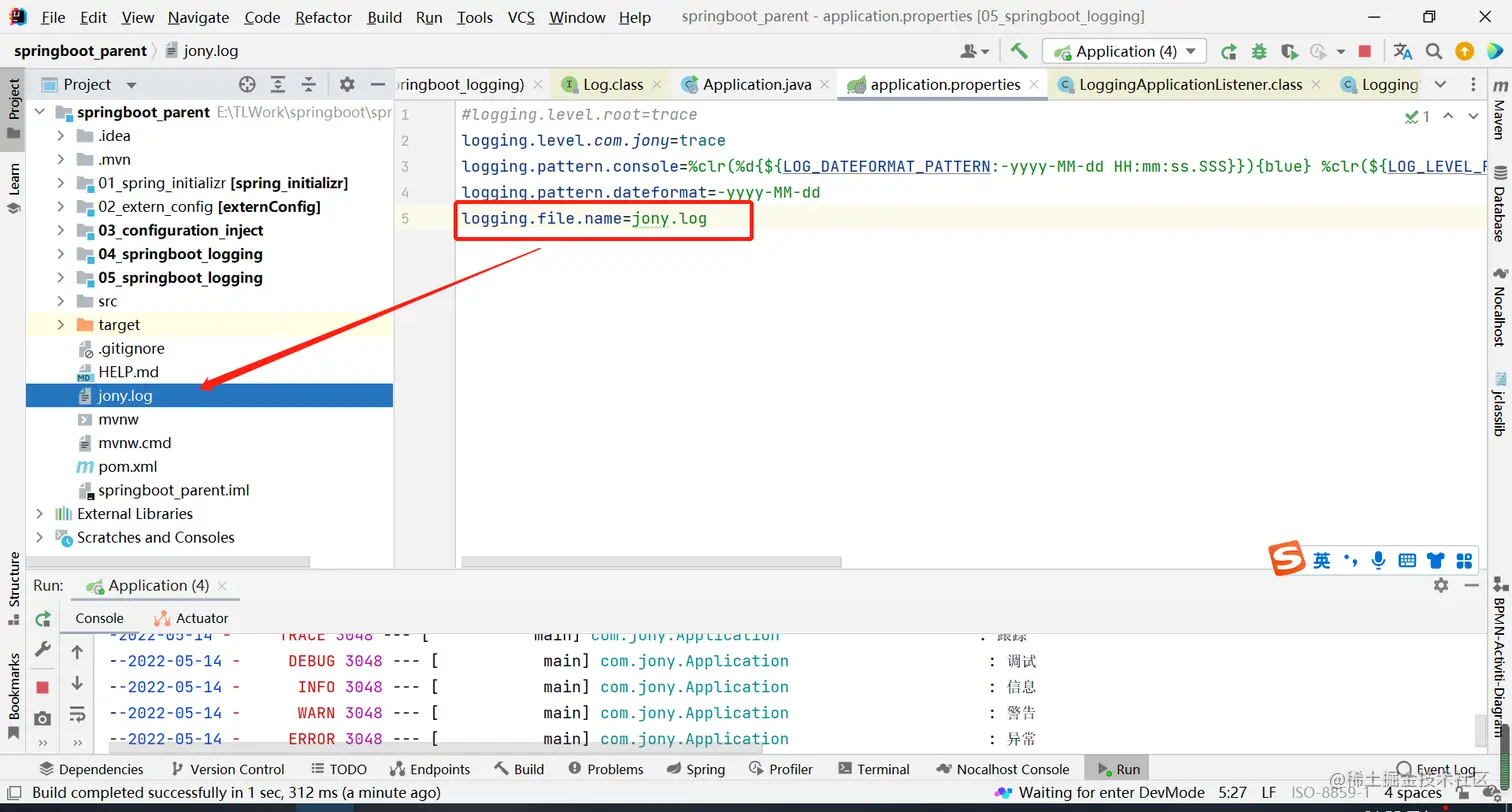Collapse the springboot_parent root node
Screen dimensions: 1512x812
(39, 112)
